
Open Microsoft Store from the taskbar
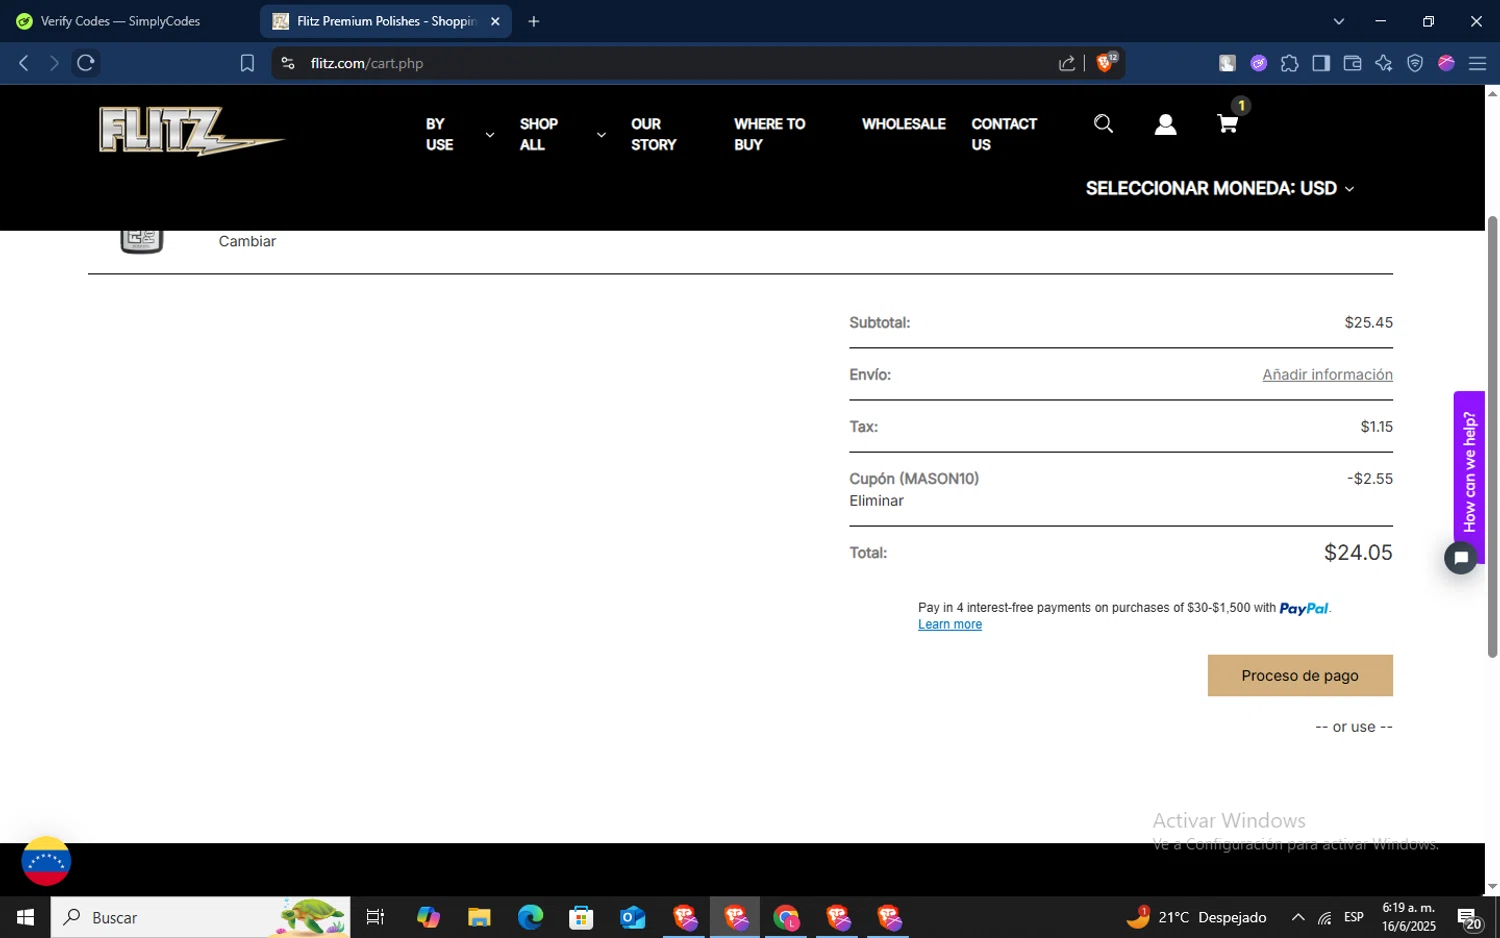pos(581,917)
